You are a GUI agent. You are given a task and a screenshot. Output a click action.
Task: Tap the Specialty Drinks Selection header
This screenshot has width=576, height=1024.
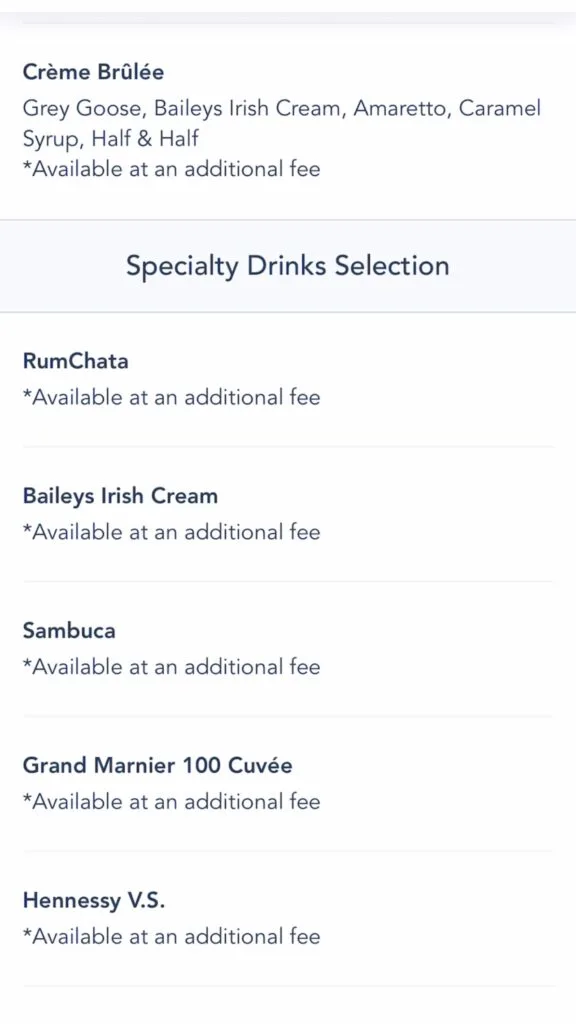287,266
